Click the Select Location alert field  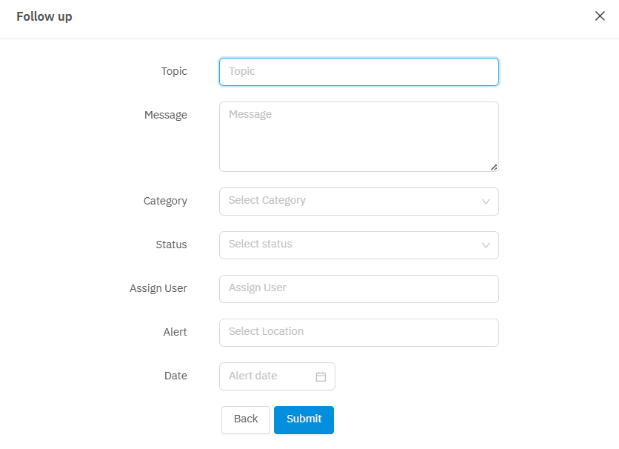tap(358, 332)
